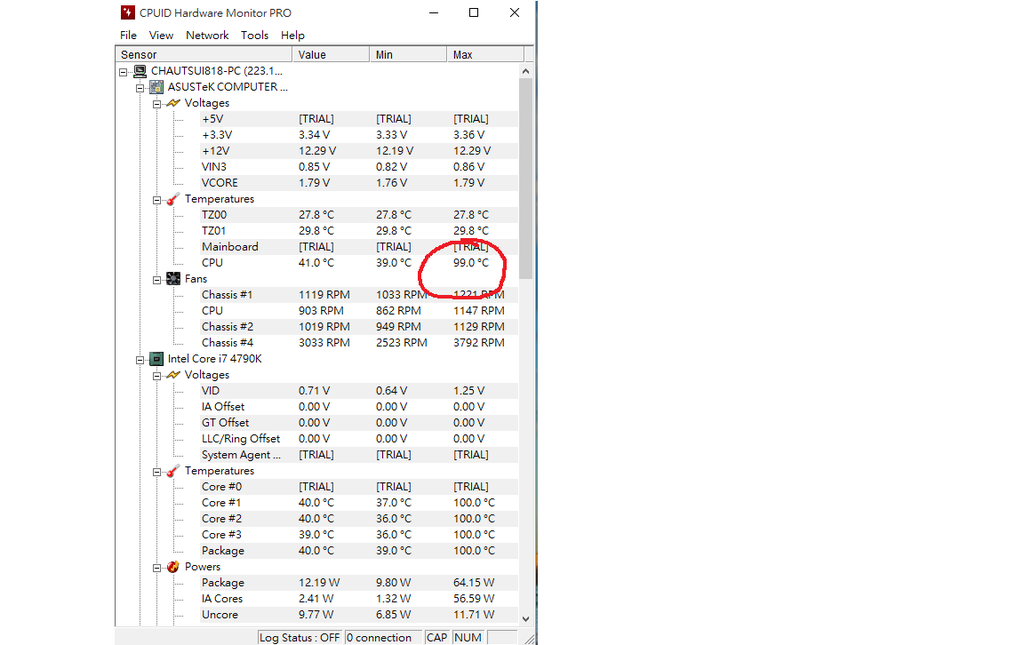Select the VIN3 voltage row
Image resolution: width=1024 pixels, height=645 pixels.
[359, 167]
